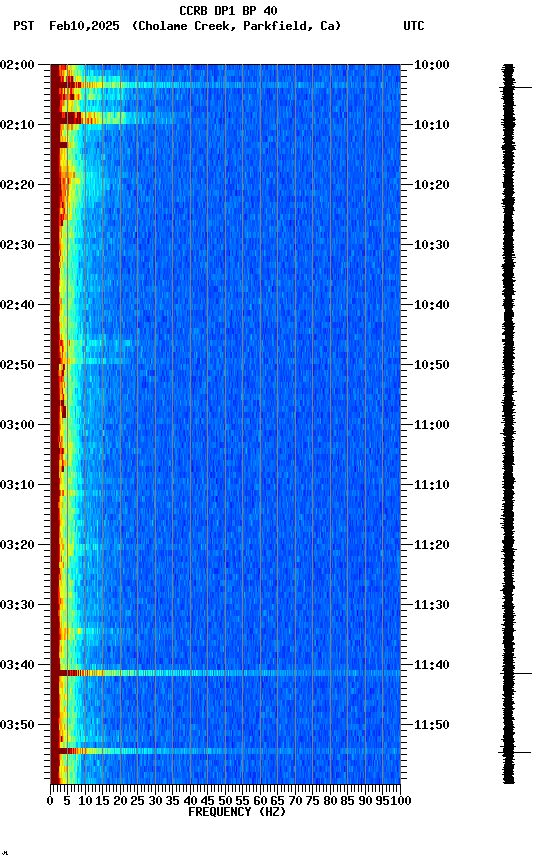Click the frequency axis label 75

(312, 801)
